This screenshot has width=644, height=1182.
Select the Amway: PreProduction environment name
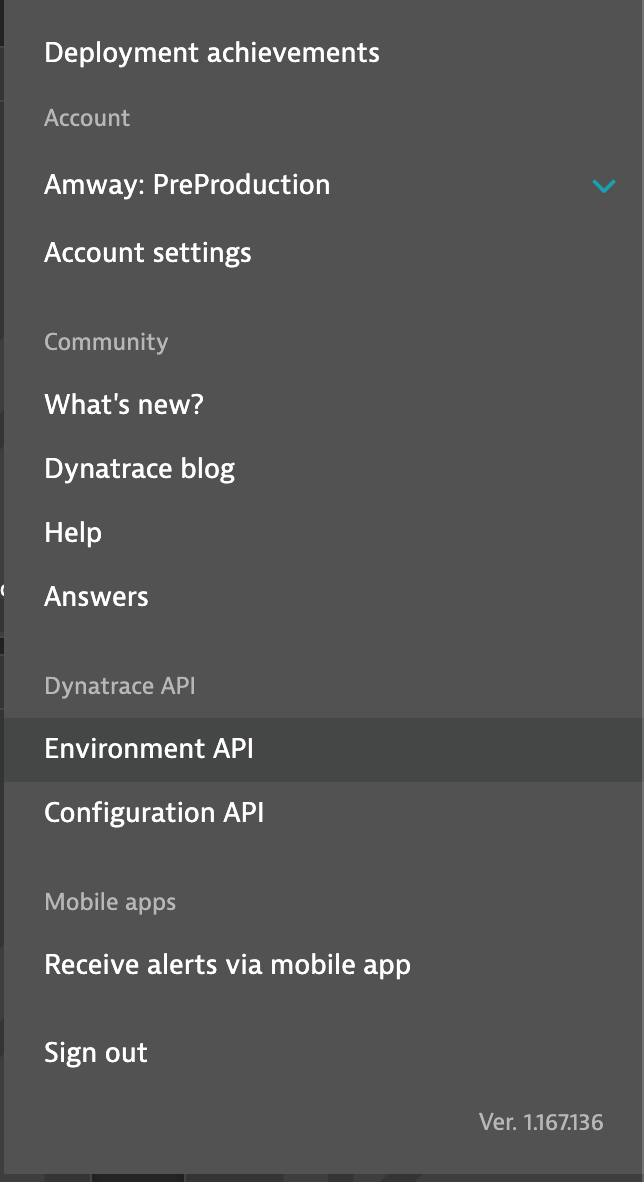[187, 185]
